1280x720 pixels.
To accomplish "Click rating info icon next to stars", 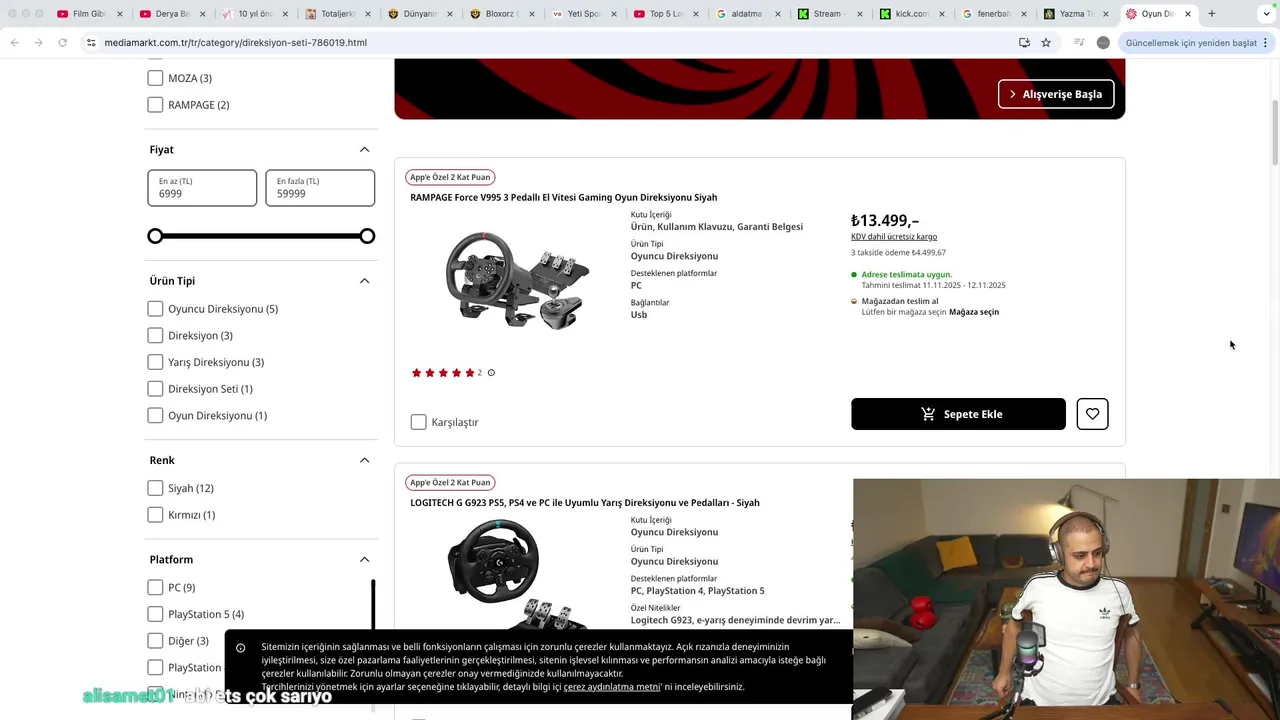I will (x=491, y=373).
